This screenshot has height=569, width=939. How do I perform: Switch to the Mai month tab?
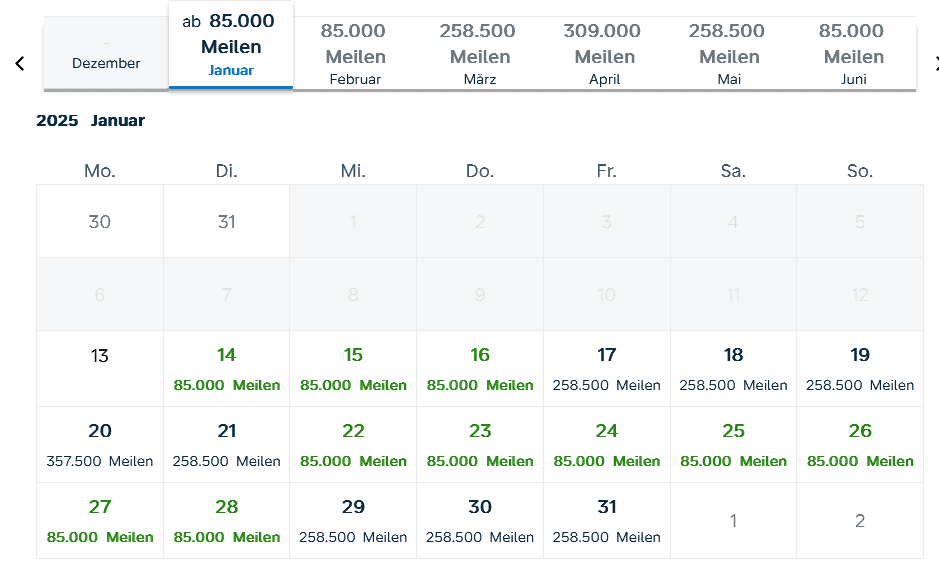point(729,55)
